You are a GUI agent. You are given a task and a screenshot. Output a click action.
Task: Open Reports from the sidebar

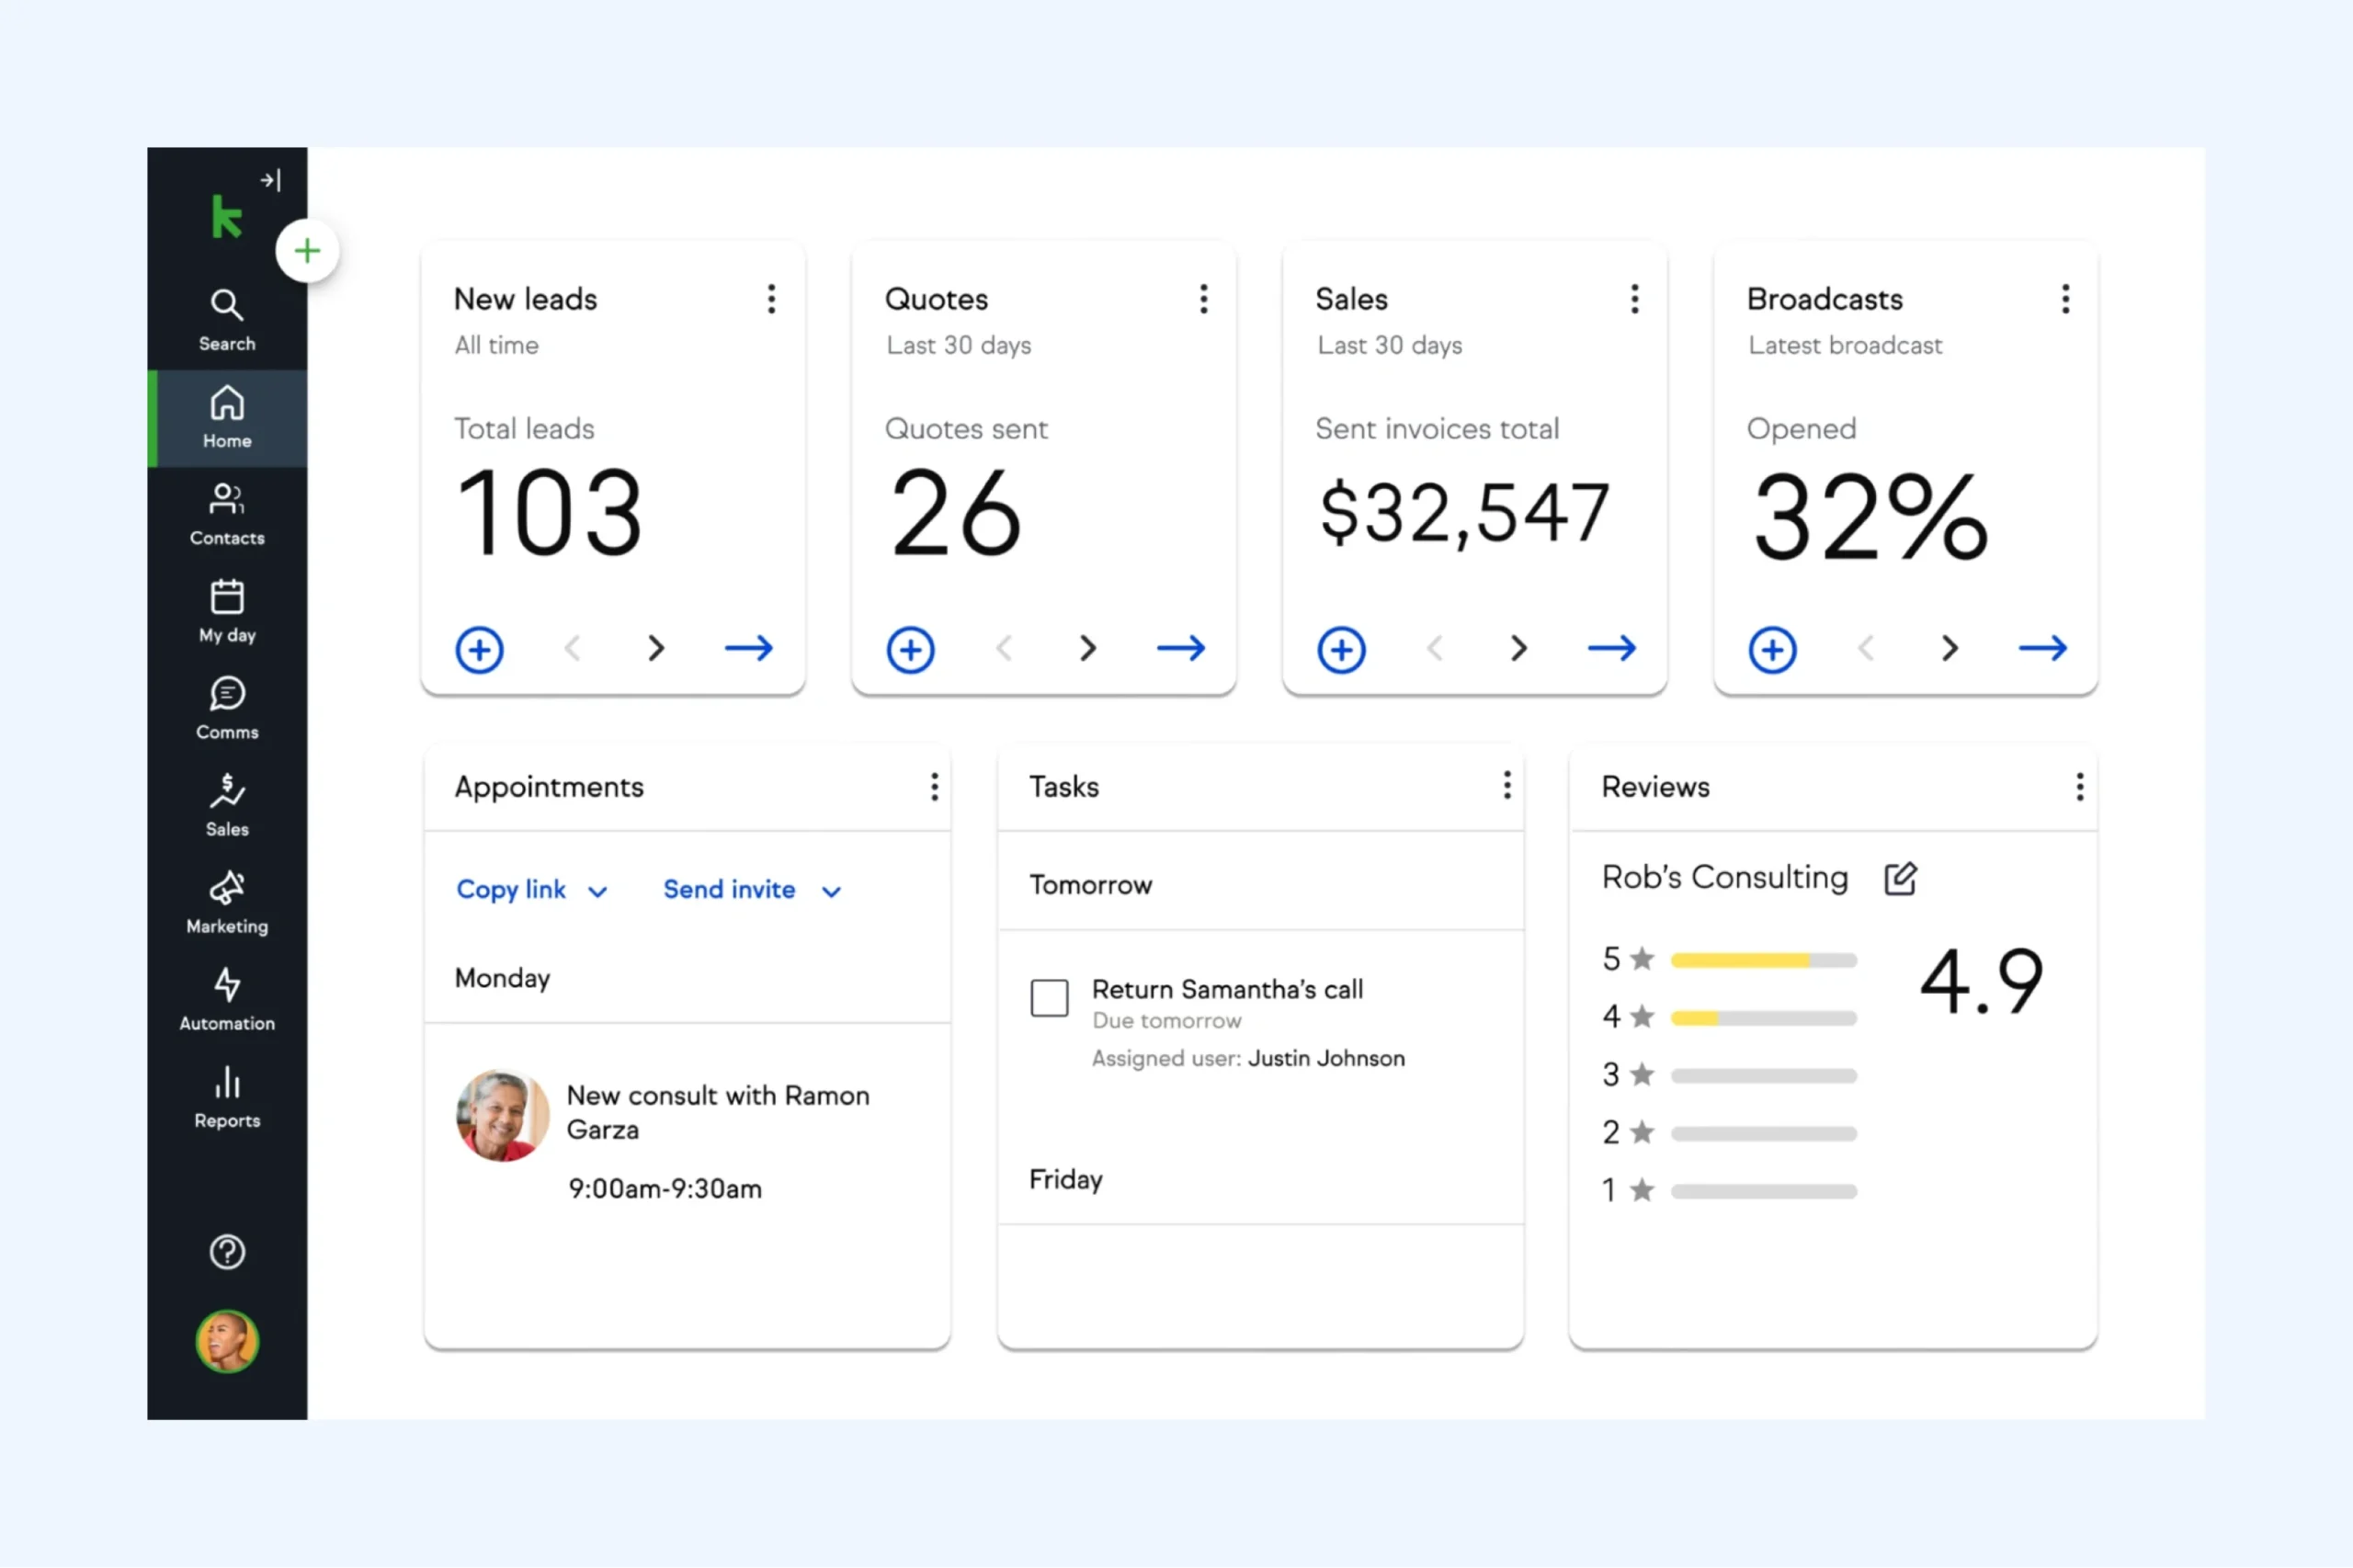click(x=227, y=1097)
